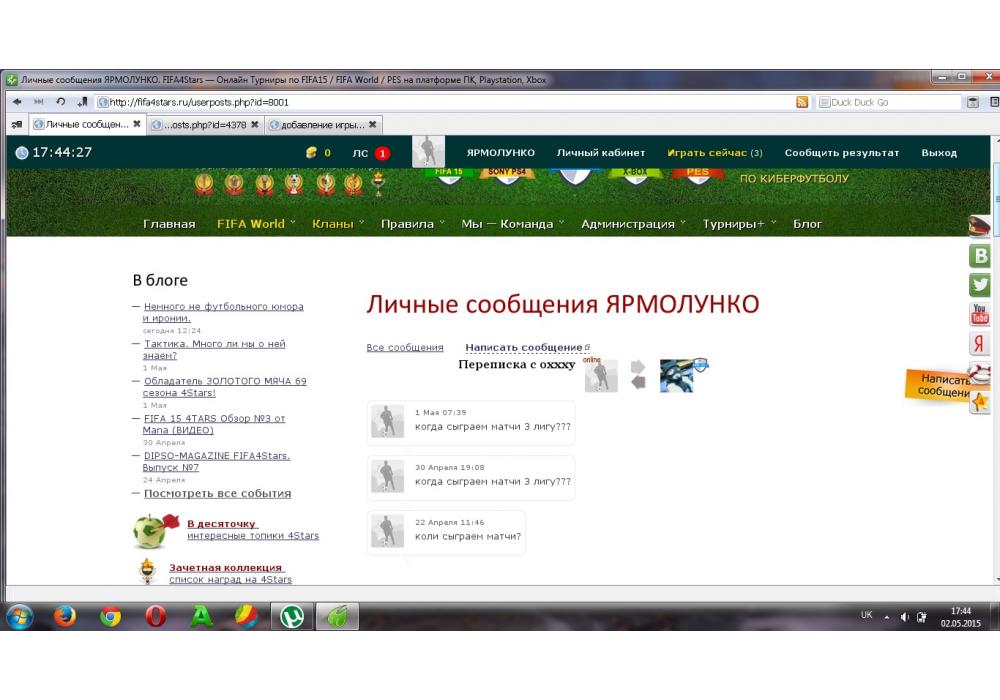Image resolution: width=1000 pixels, height=700 pixels.
Task: Open ЯРМОЛУНКО avatar in top bar
Action: tap(428, 151)
